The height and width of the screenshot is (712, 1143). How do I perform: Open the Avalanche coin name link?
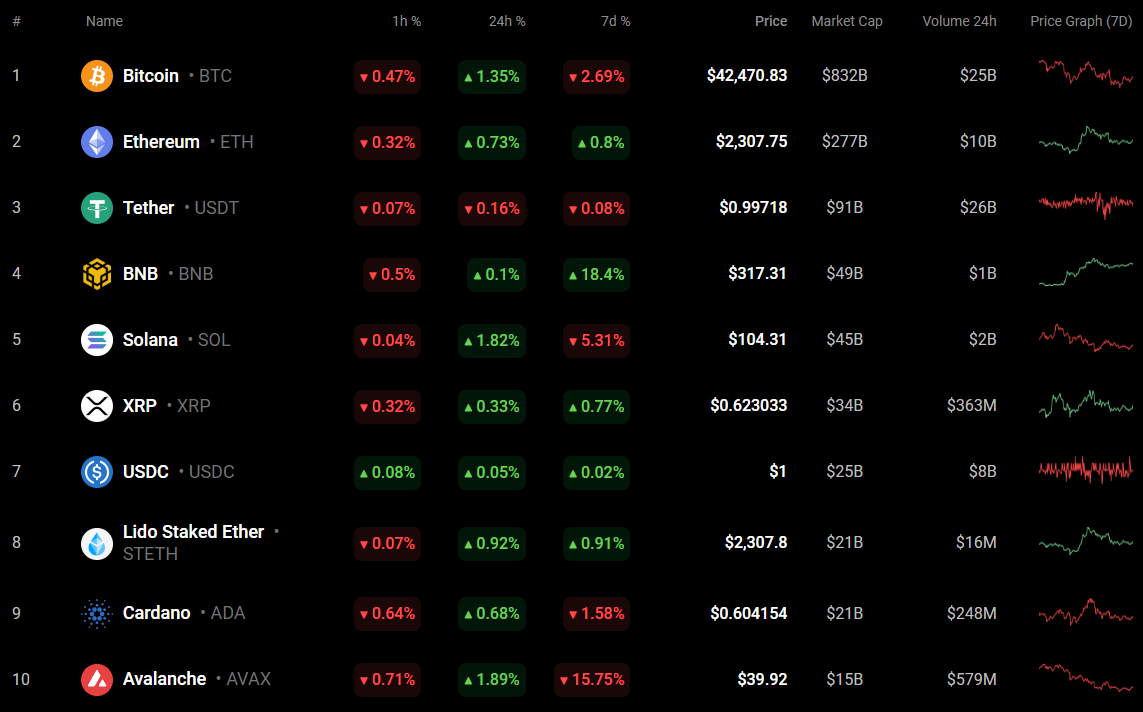point(164,679)
